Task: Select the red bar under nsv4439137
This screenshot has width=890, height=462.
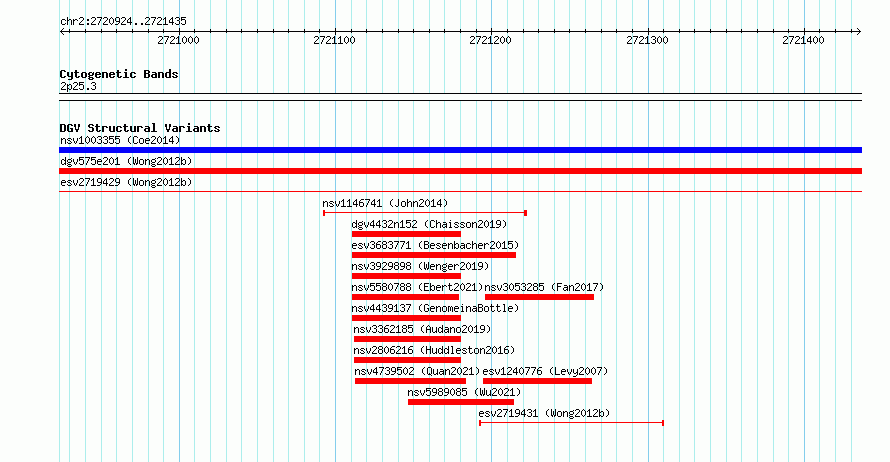Action: pyautogui.click(x=406, y=318)
